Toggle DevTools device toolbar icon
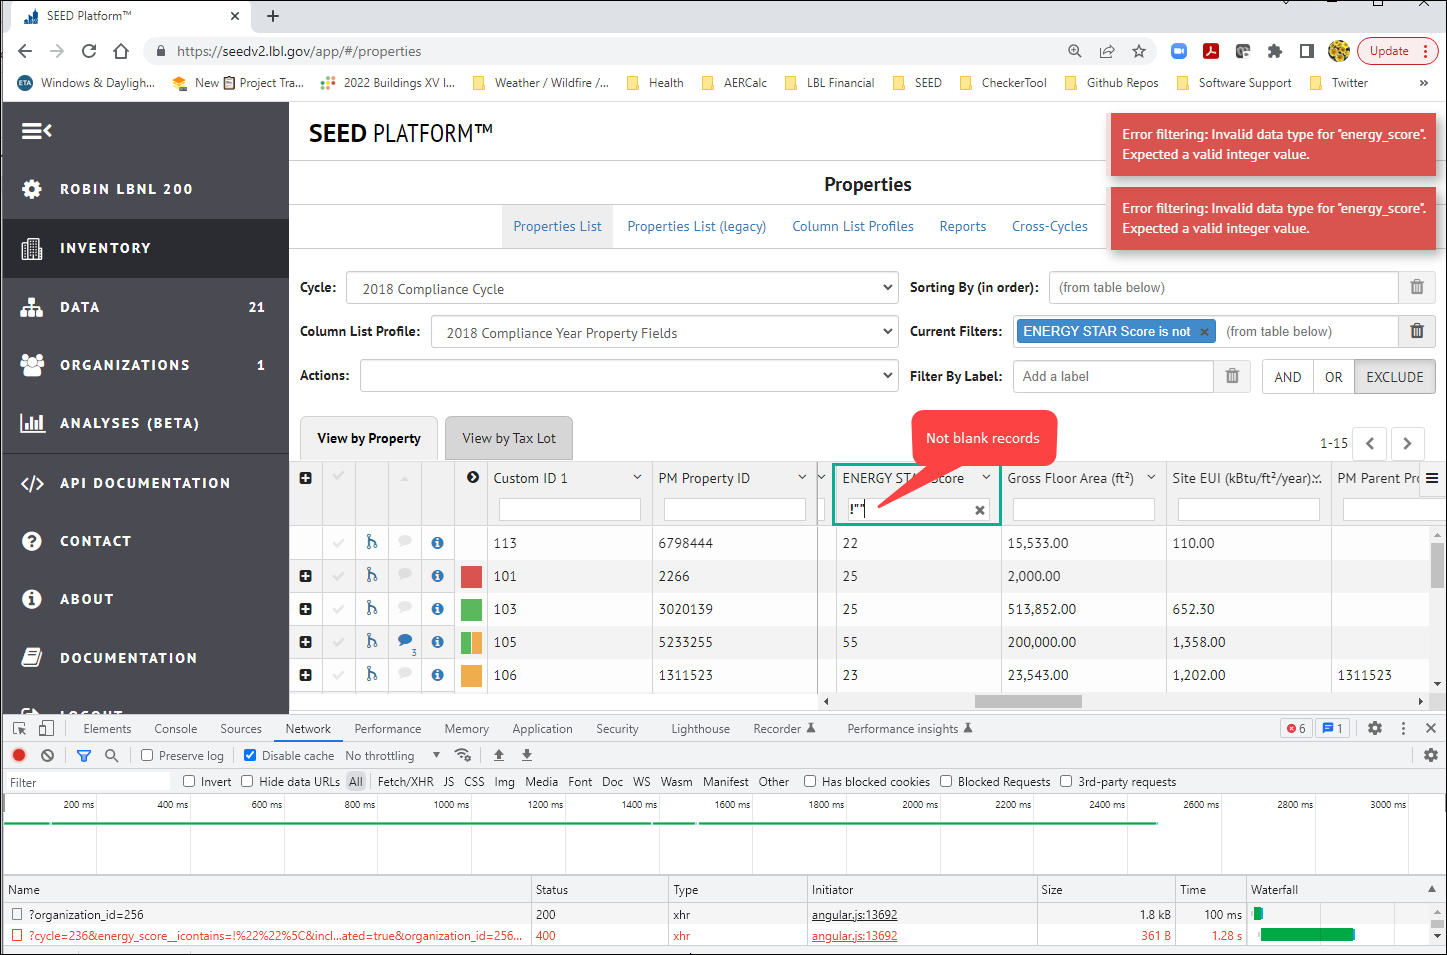Screen dimensions: 1447x955 (46, 728)
